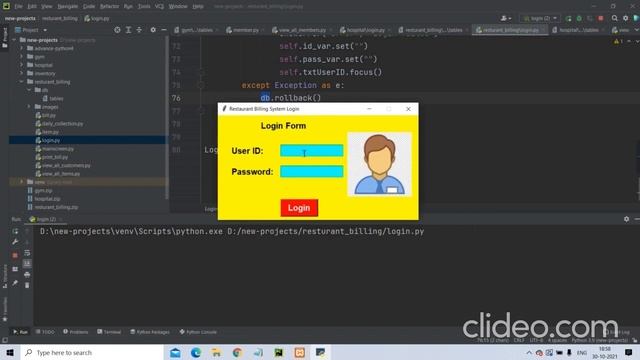The image size is (640, 360).
Task: Focus the User ID input field
Action: [311, 151]
